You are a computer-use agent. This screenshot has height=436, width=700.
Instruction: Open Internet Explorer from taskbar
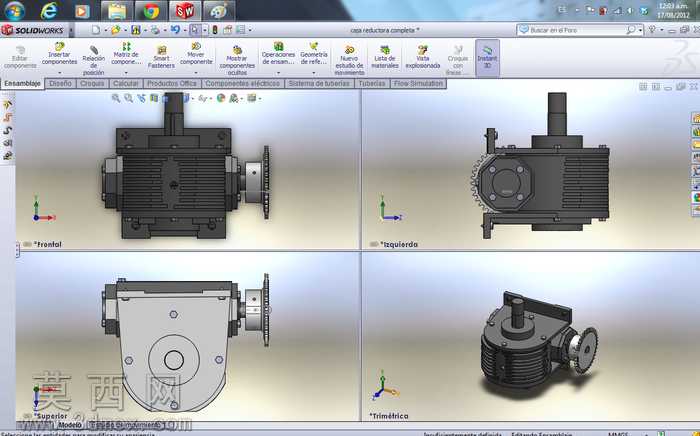click(x=48, y=11)
